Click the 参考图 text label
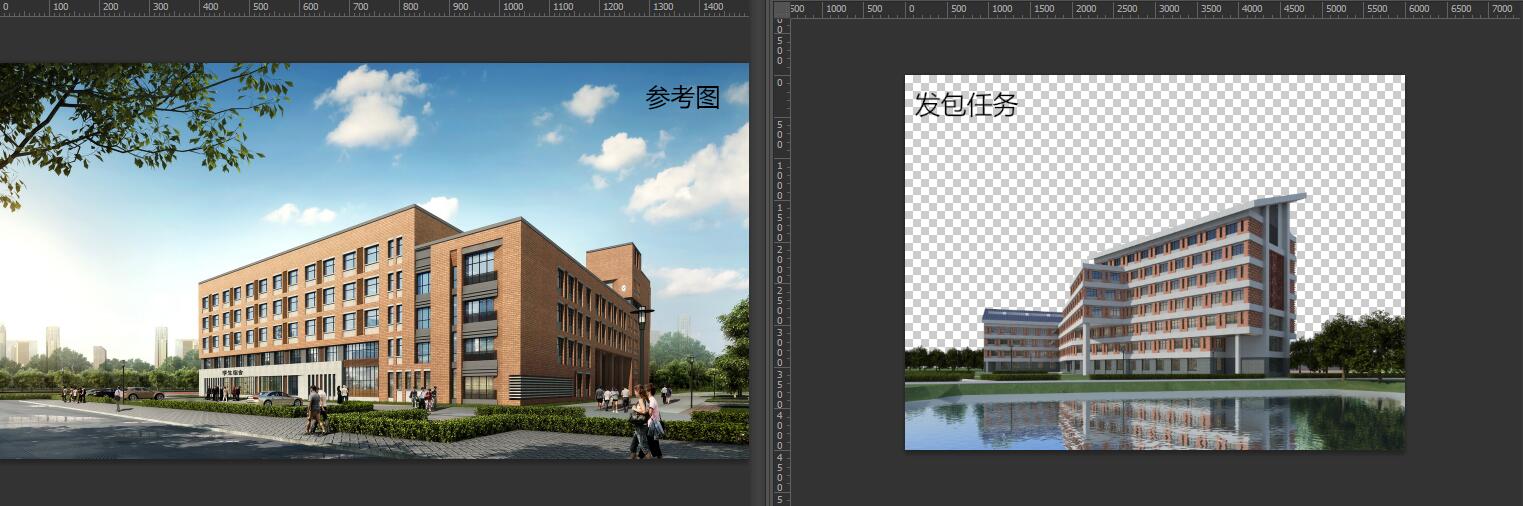Screen dimensions: 1523x506 [682, 97]
